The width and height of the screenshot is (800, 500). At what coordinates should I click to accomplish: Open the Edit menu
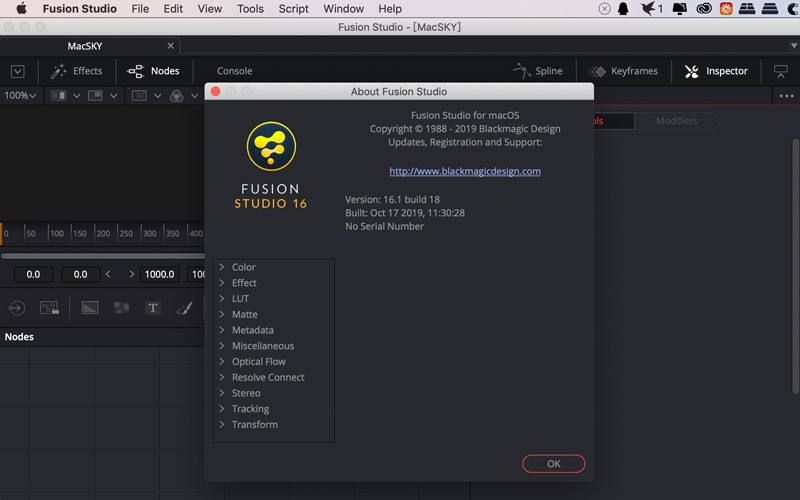(x=173, y=9)
